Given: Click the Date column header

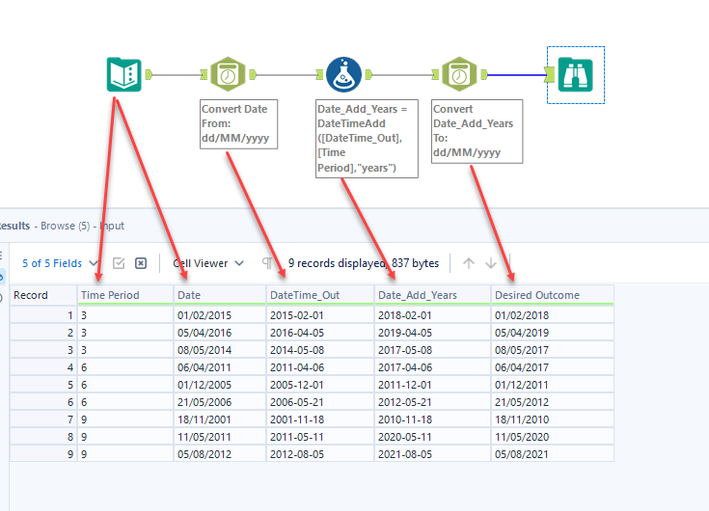Looking at the screenshot, I should [220, 295].
